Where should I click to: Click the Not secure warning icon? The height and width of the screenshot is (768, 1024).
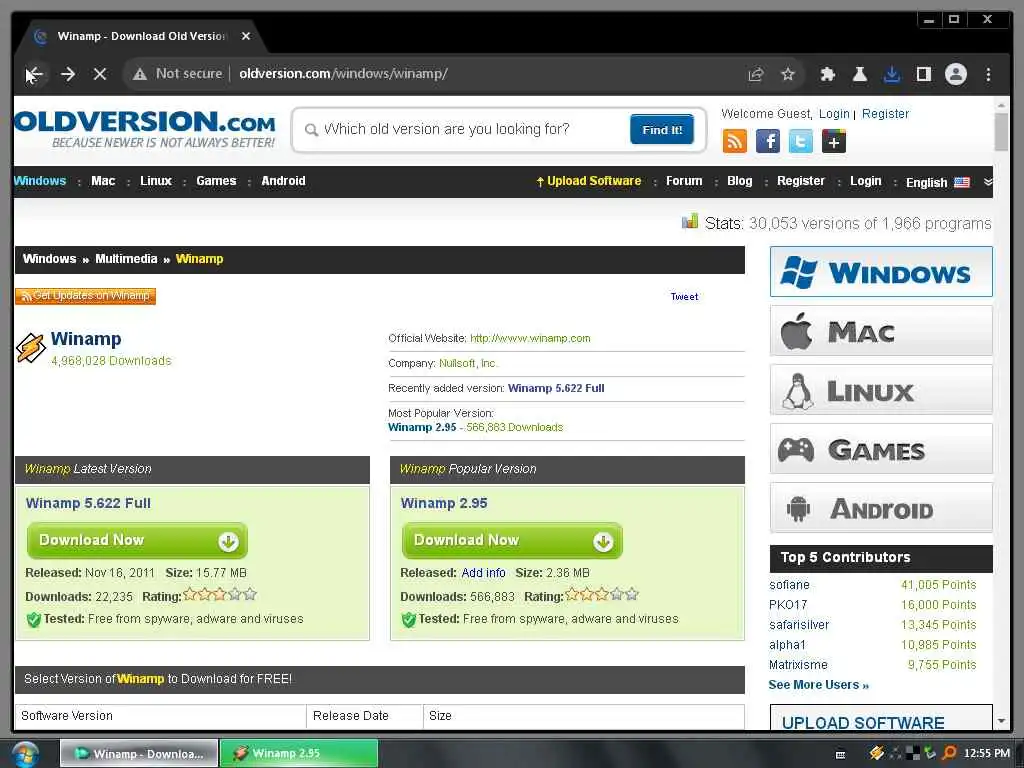point(140,74)
